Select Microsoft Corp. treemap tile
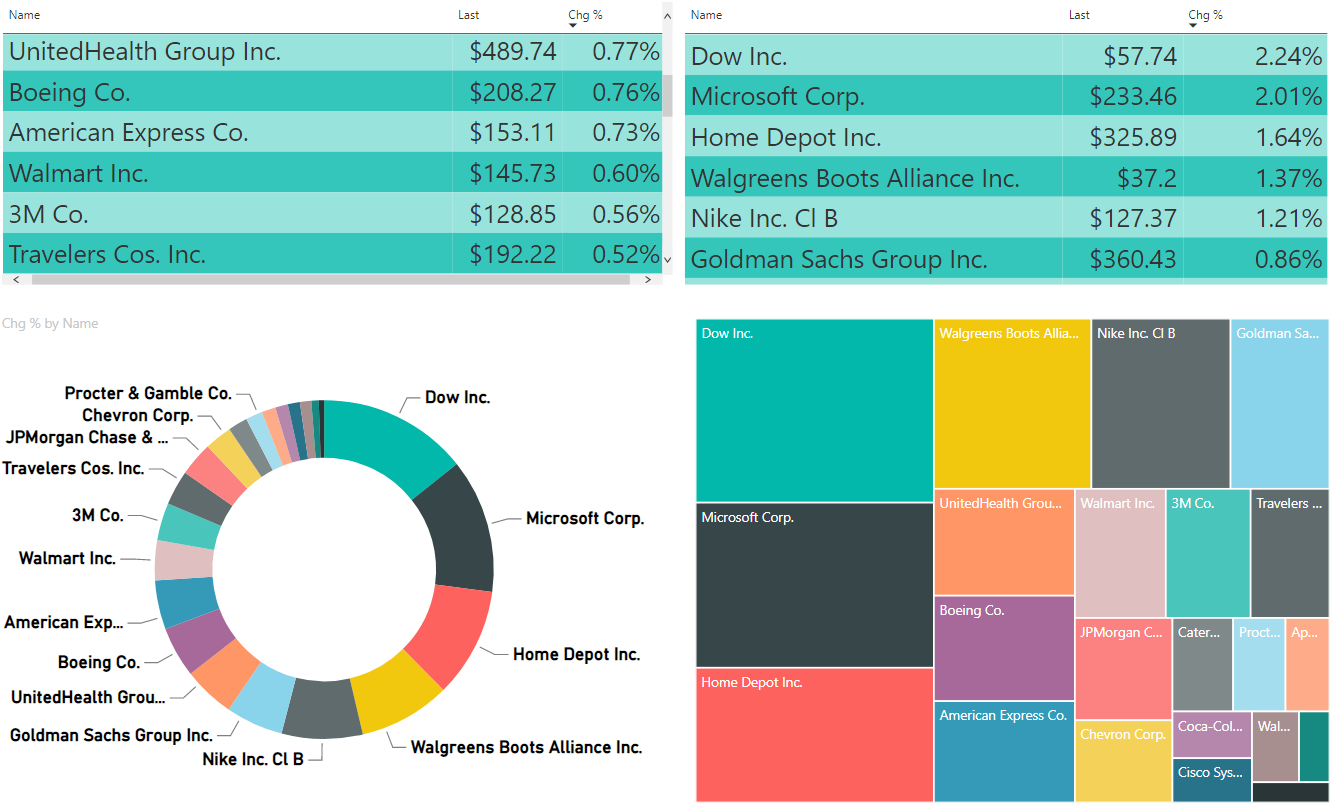 pyautogui.click(x=815, y=585)
